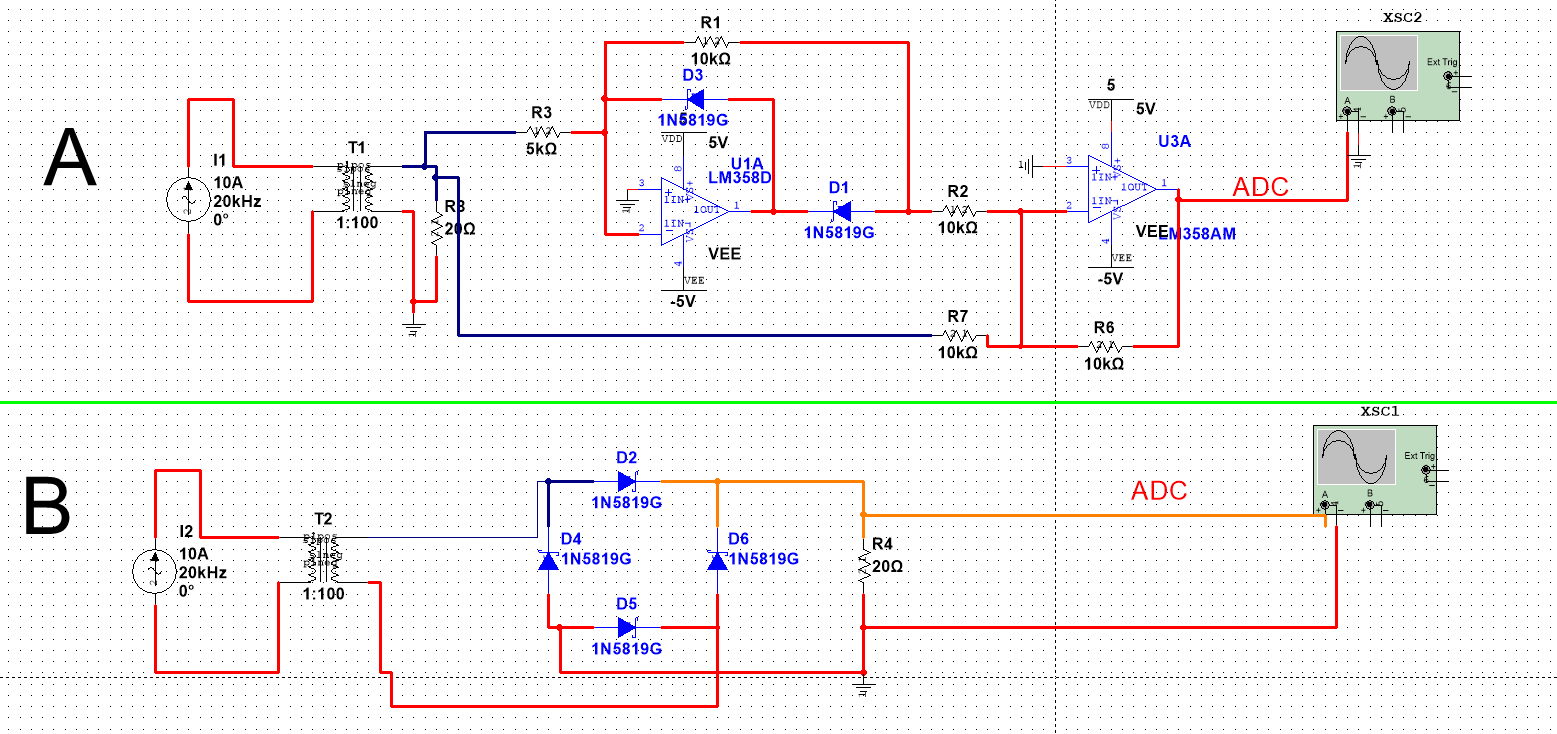Select resistor R4 symbol
This screenshot has height=734, width=1557.
point(863,567)
